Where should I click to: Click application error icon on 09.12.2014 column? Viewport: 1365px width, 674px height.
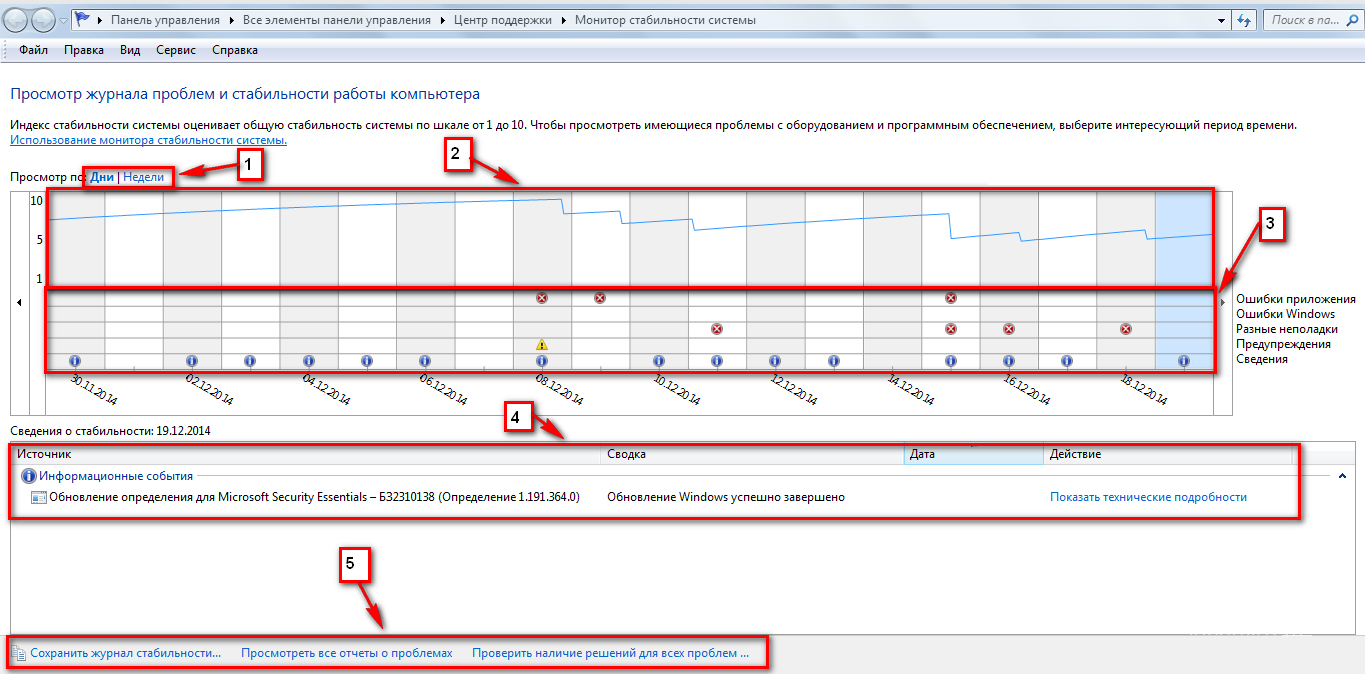(600, 298)
